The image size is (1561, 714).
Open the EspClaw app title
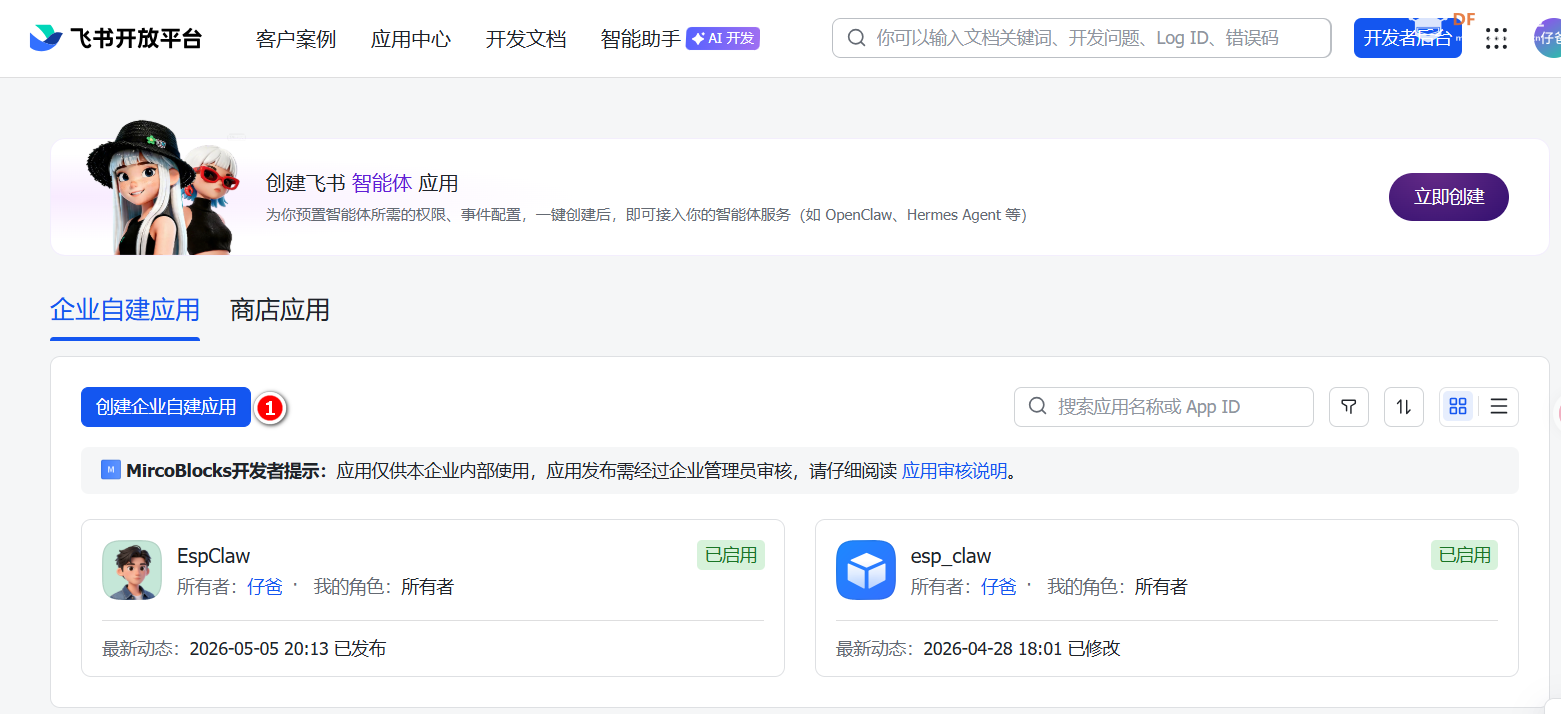(x=214, y=556)
